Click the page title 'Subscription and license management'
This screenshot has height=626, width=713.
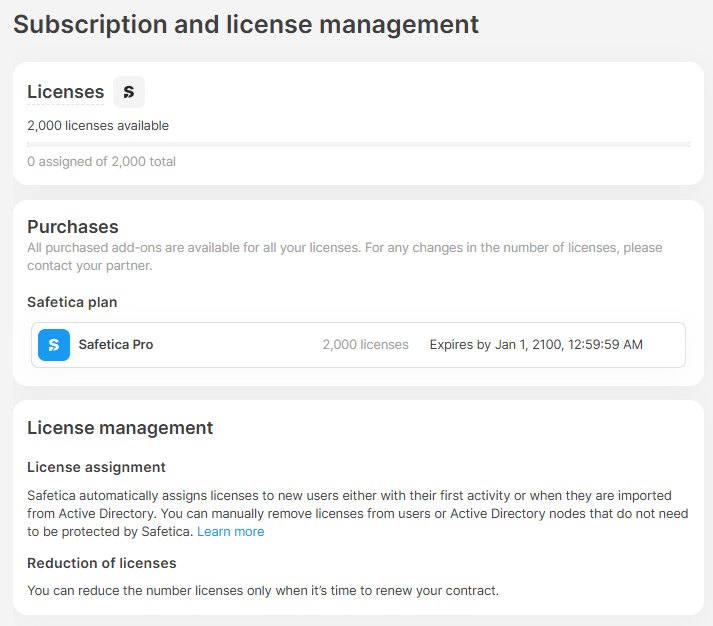(x=246, y=24)
